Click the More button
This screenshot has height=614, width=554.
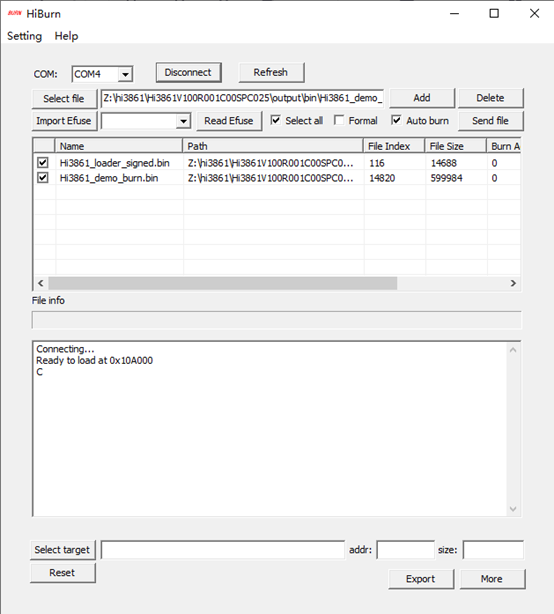click(492, 579)
